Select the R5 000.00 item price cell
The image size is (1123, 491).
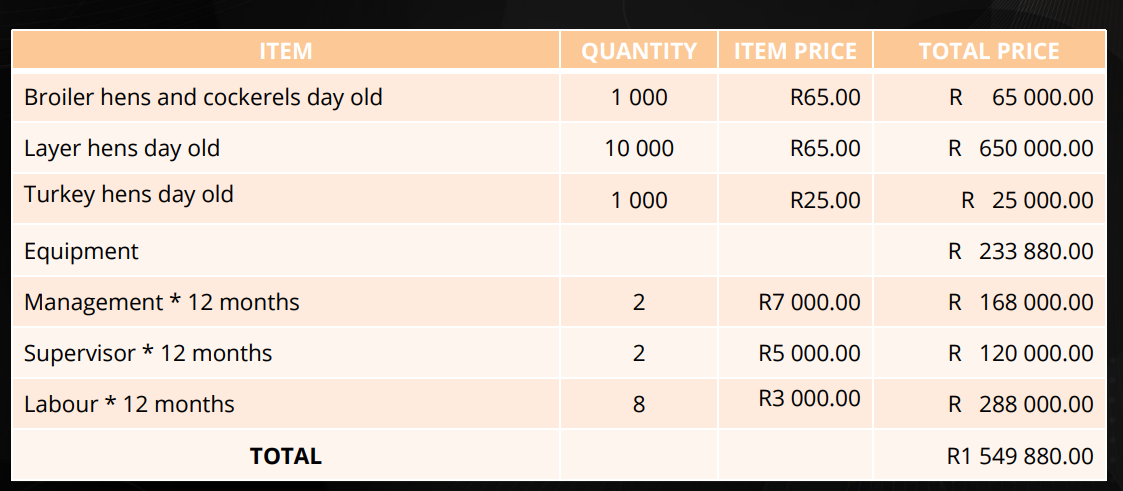pyautogui.click(x=809, y=353)
